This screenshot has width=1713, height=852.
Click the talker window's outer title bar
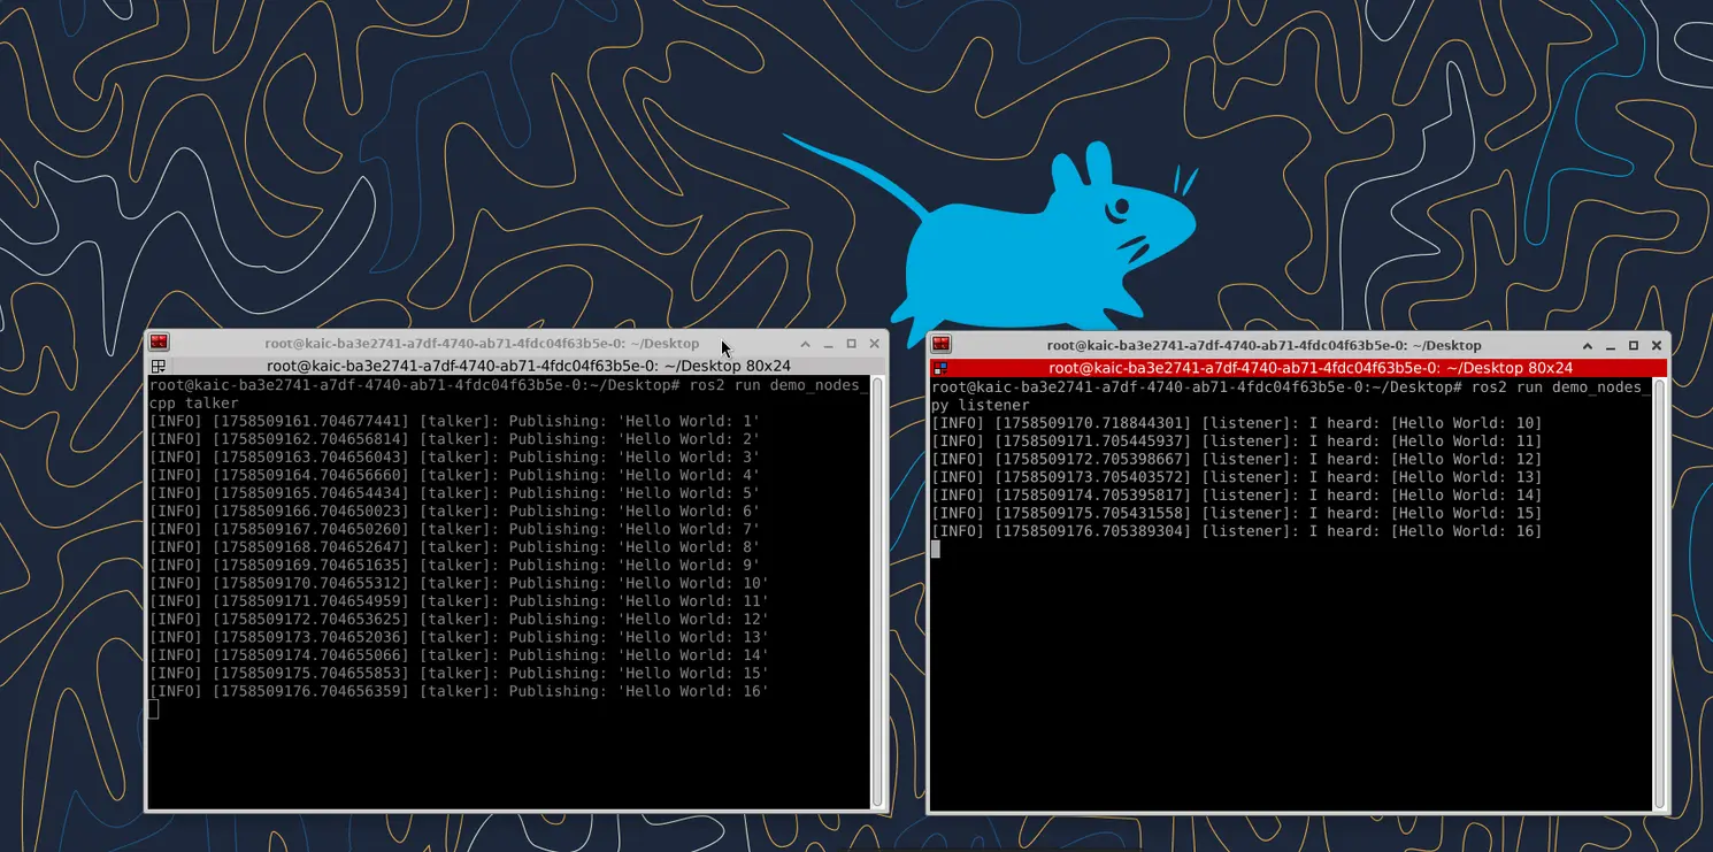pyautogui.click(x=480, y=343)
